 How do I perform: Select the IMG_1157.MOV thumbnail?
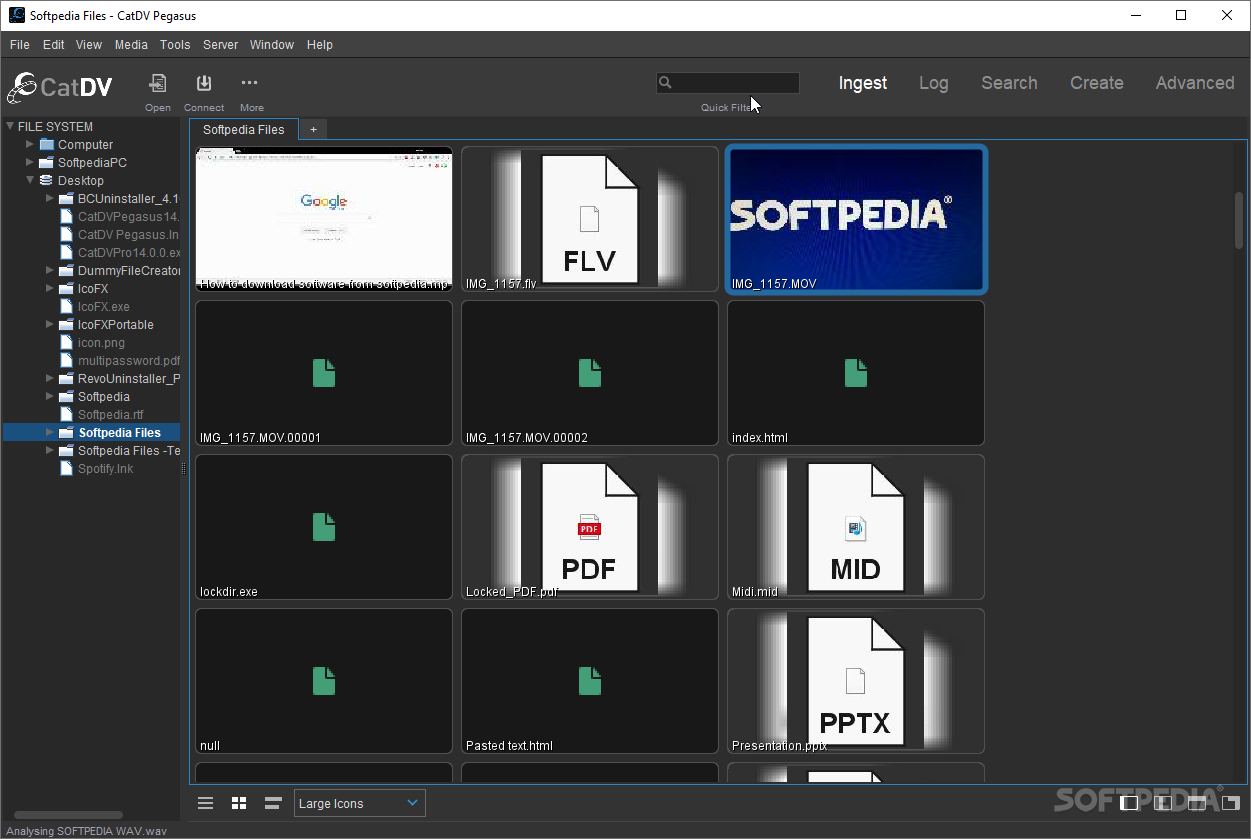[x=856, y=219]
